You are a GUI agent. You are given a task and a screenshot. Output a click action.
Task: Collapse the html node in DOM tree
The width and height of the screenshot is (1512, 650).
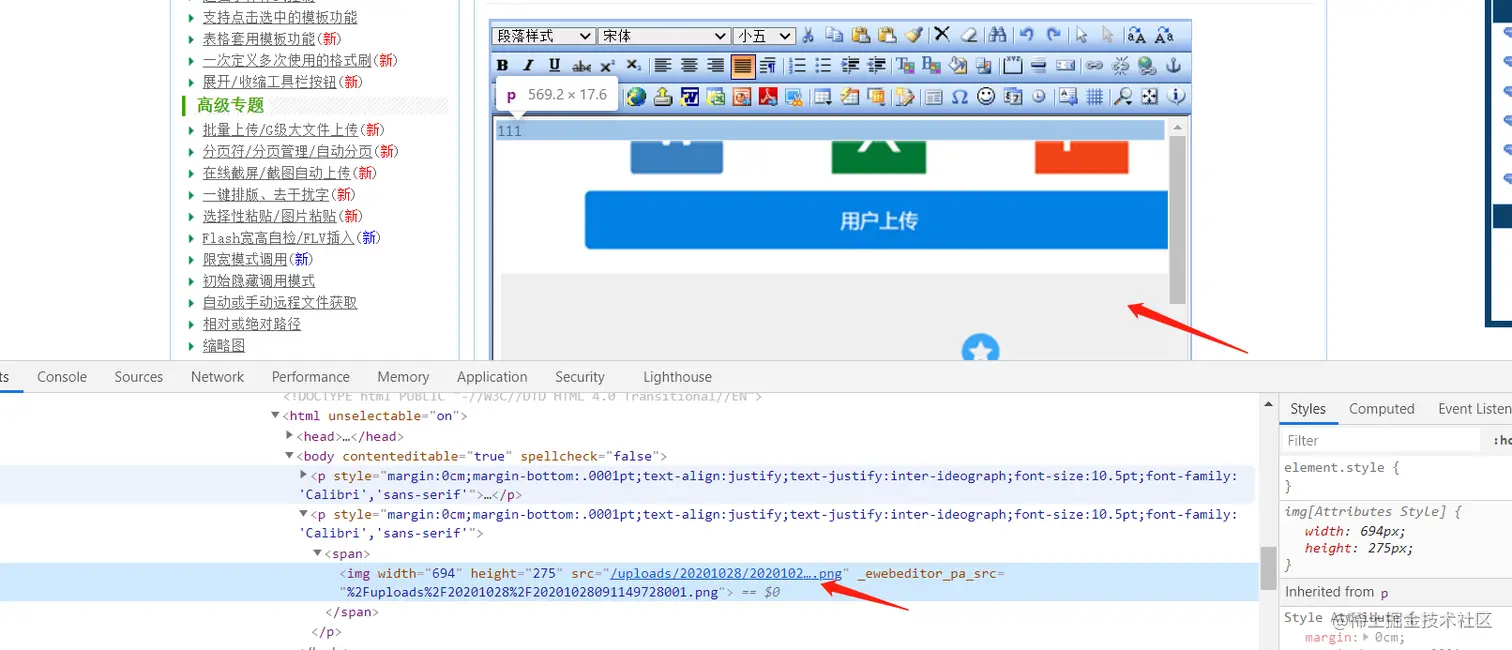[x=278, y=416]
